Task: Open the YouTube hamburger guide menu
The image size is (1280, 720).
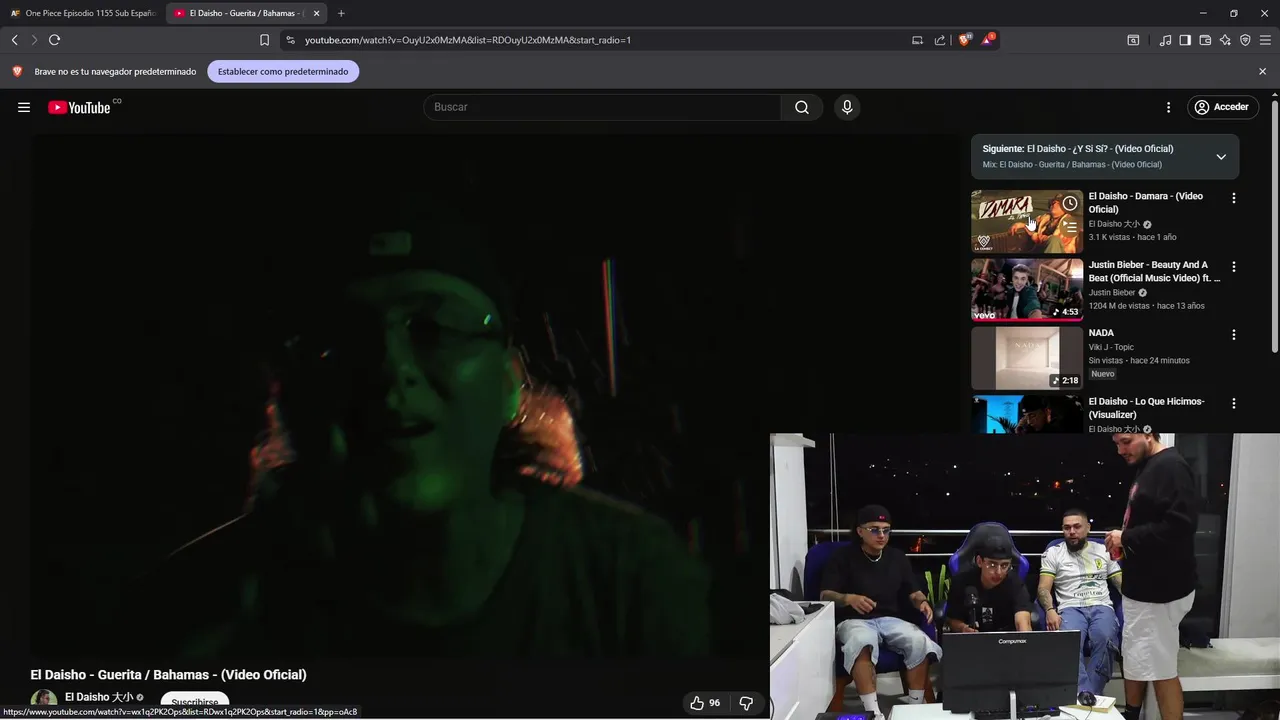Action: (x=24, y=107)
